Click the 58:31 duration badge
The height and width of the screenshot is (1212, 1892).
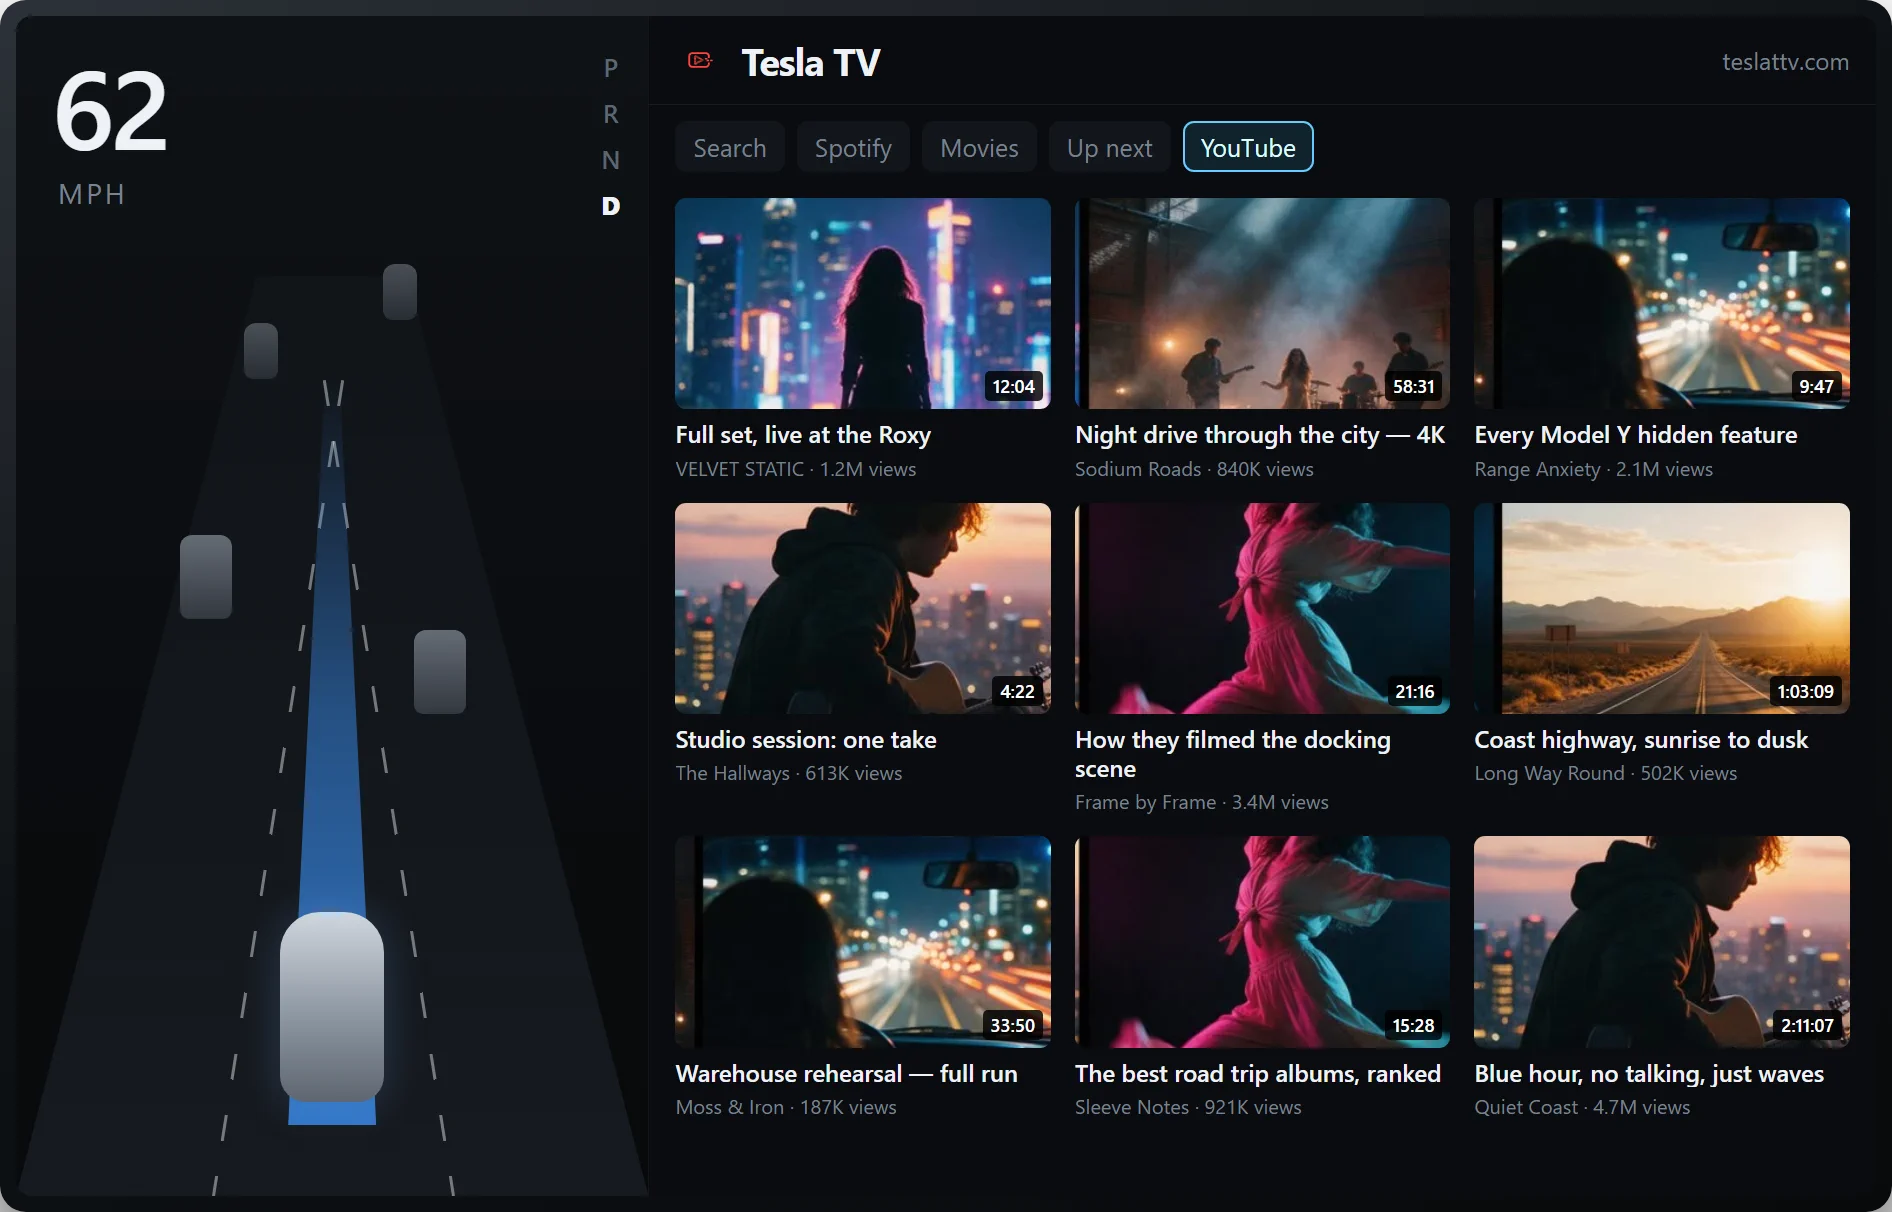tap(1413, 386)
